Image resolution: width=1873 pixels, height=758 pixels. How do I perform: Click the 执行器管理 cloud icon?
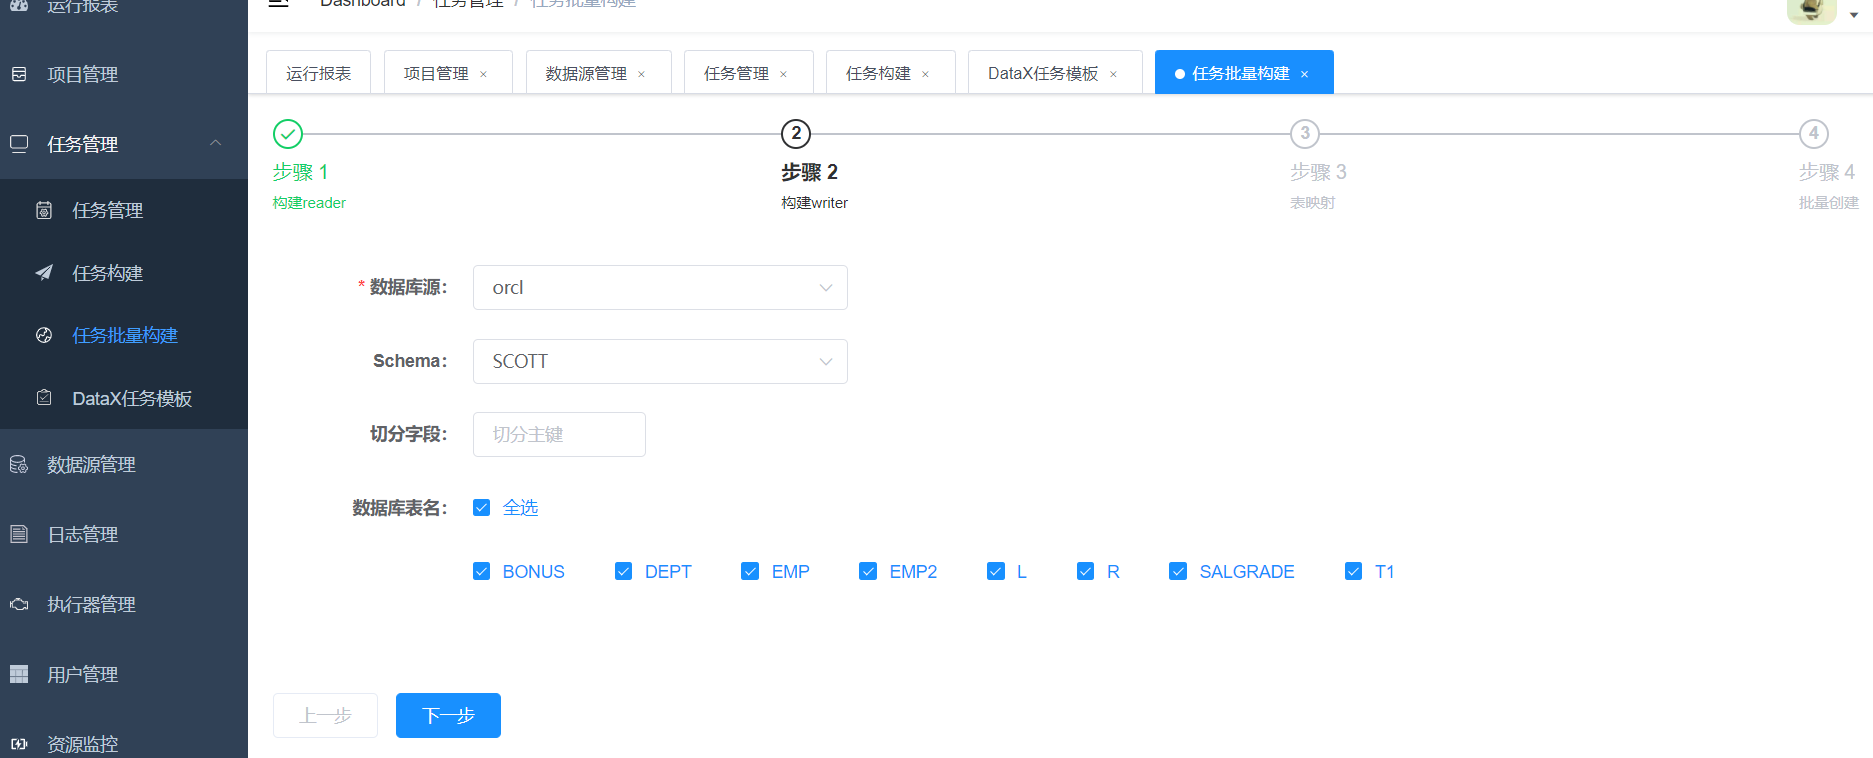pyautogui.click(x=19, y=604)
